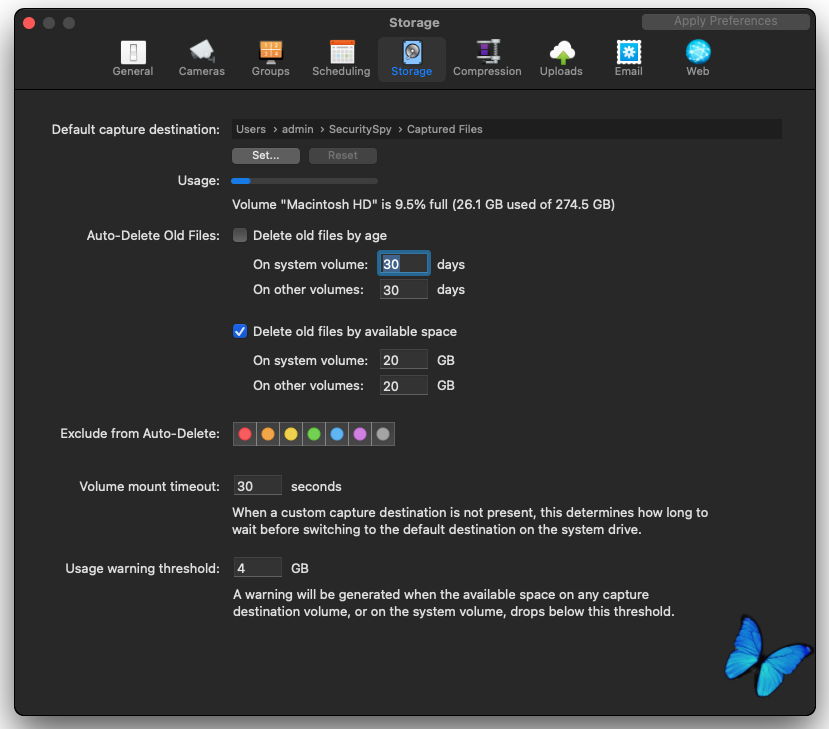Open the Web preferences pane
Screen dimensions: 829x729
697,59
